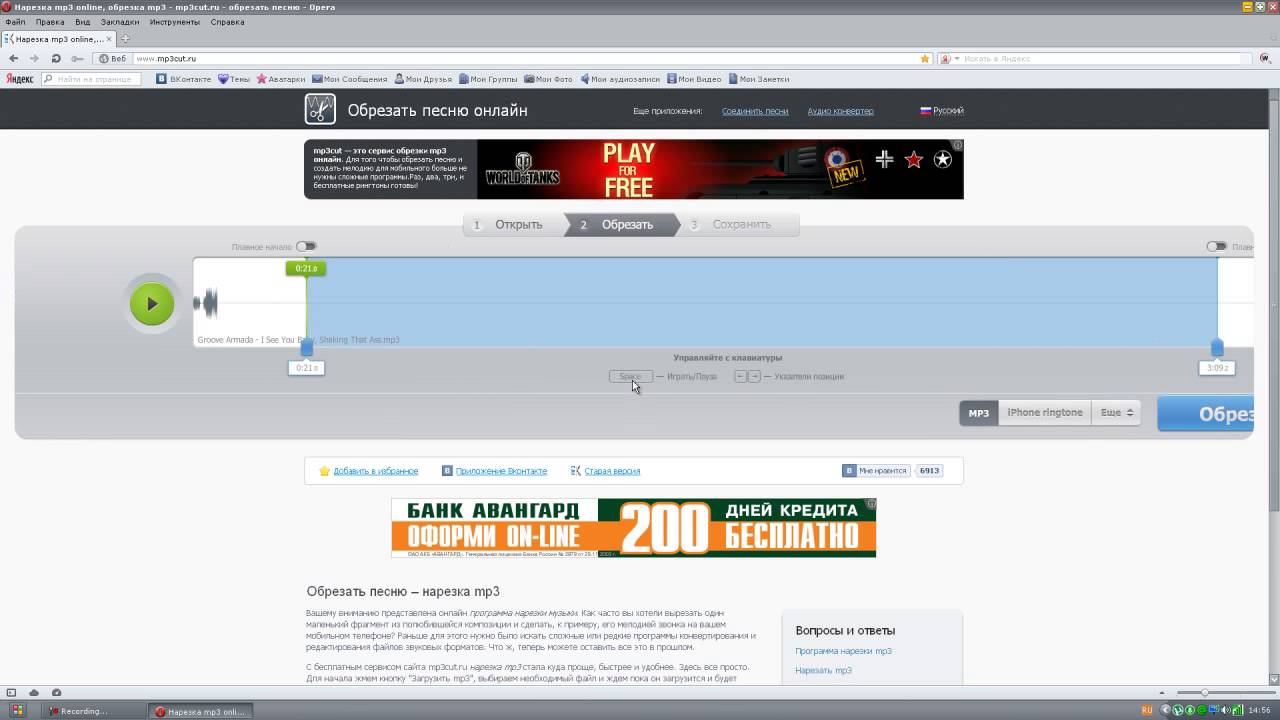Click the start trim handle at 0:21
The image size is (1280, 720).
tap(307, 348)
